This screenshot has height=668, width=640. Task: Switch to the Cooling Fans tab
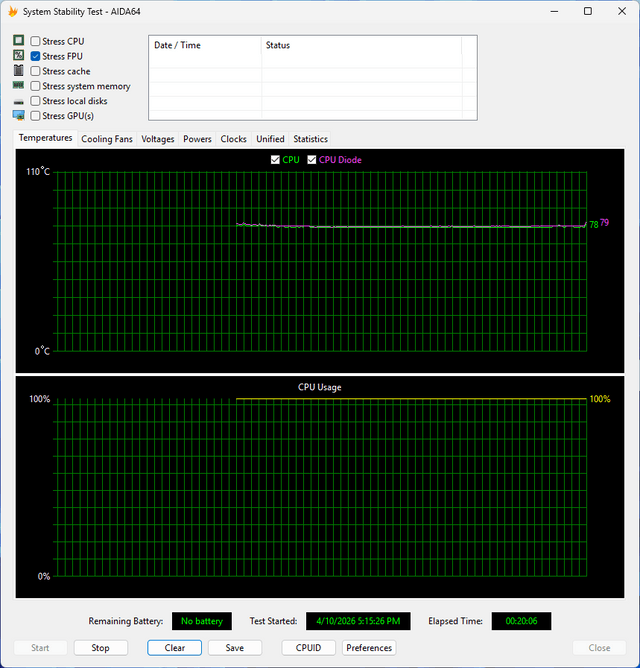(x=107, y=139)
